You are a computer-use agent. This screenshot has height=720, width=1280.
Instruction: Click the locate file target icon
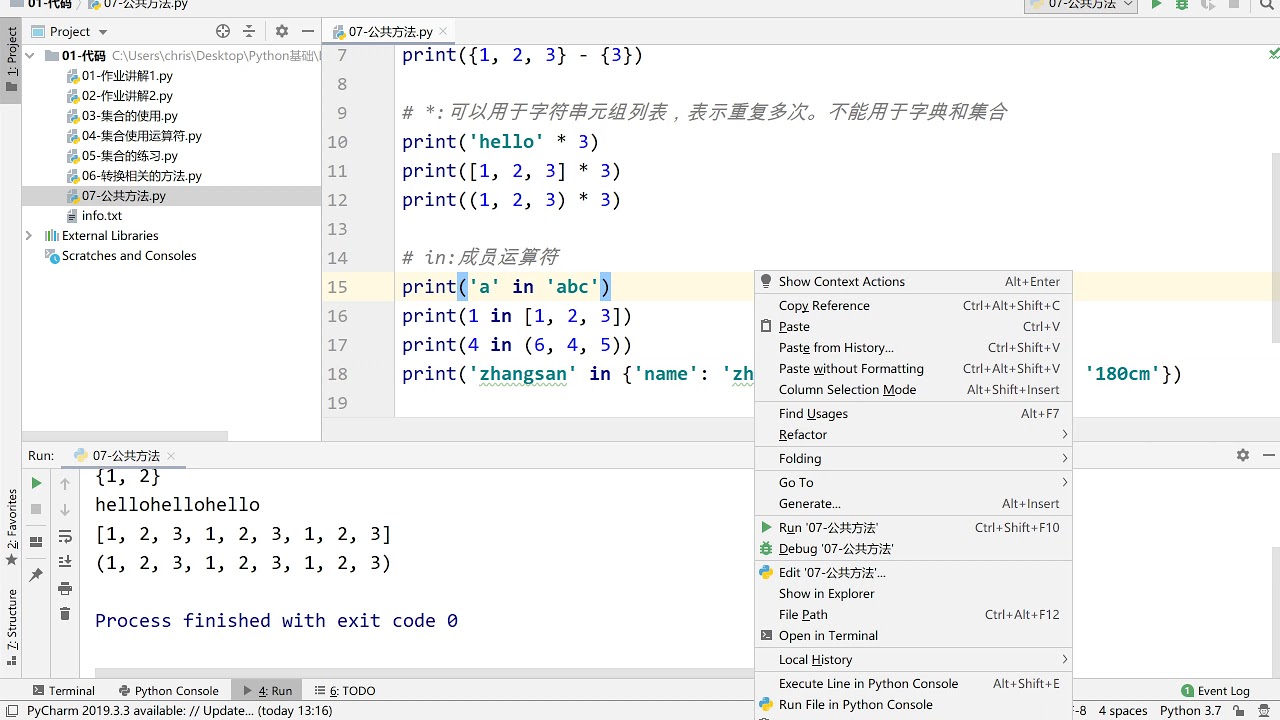click(223, 31)
